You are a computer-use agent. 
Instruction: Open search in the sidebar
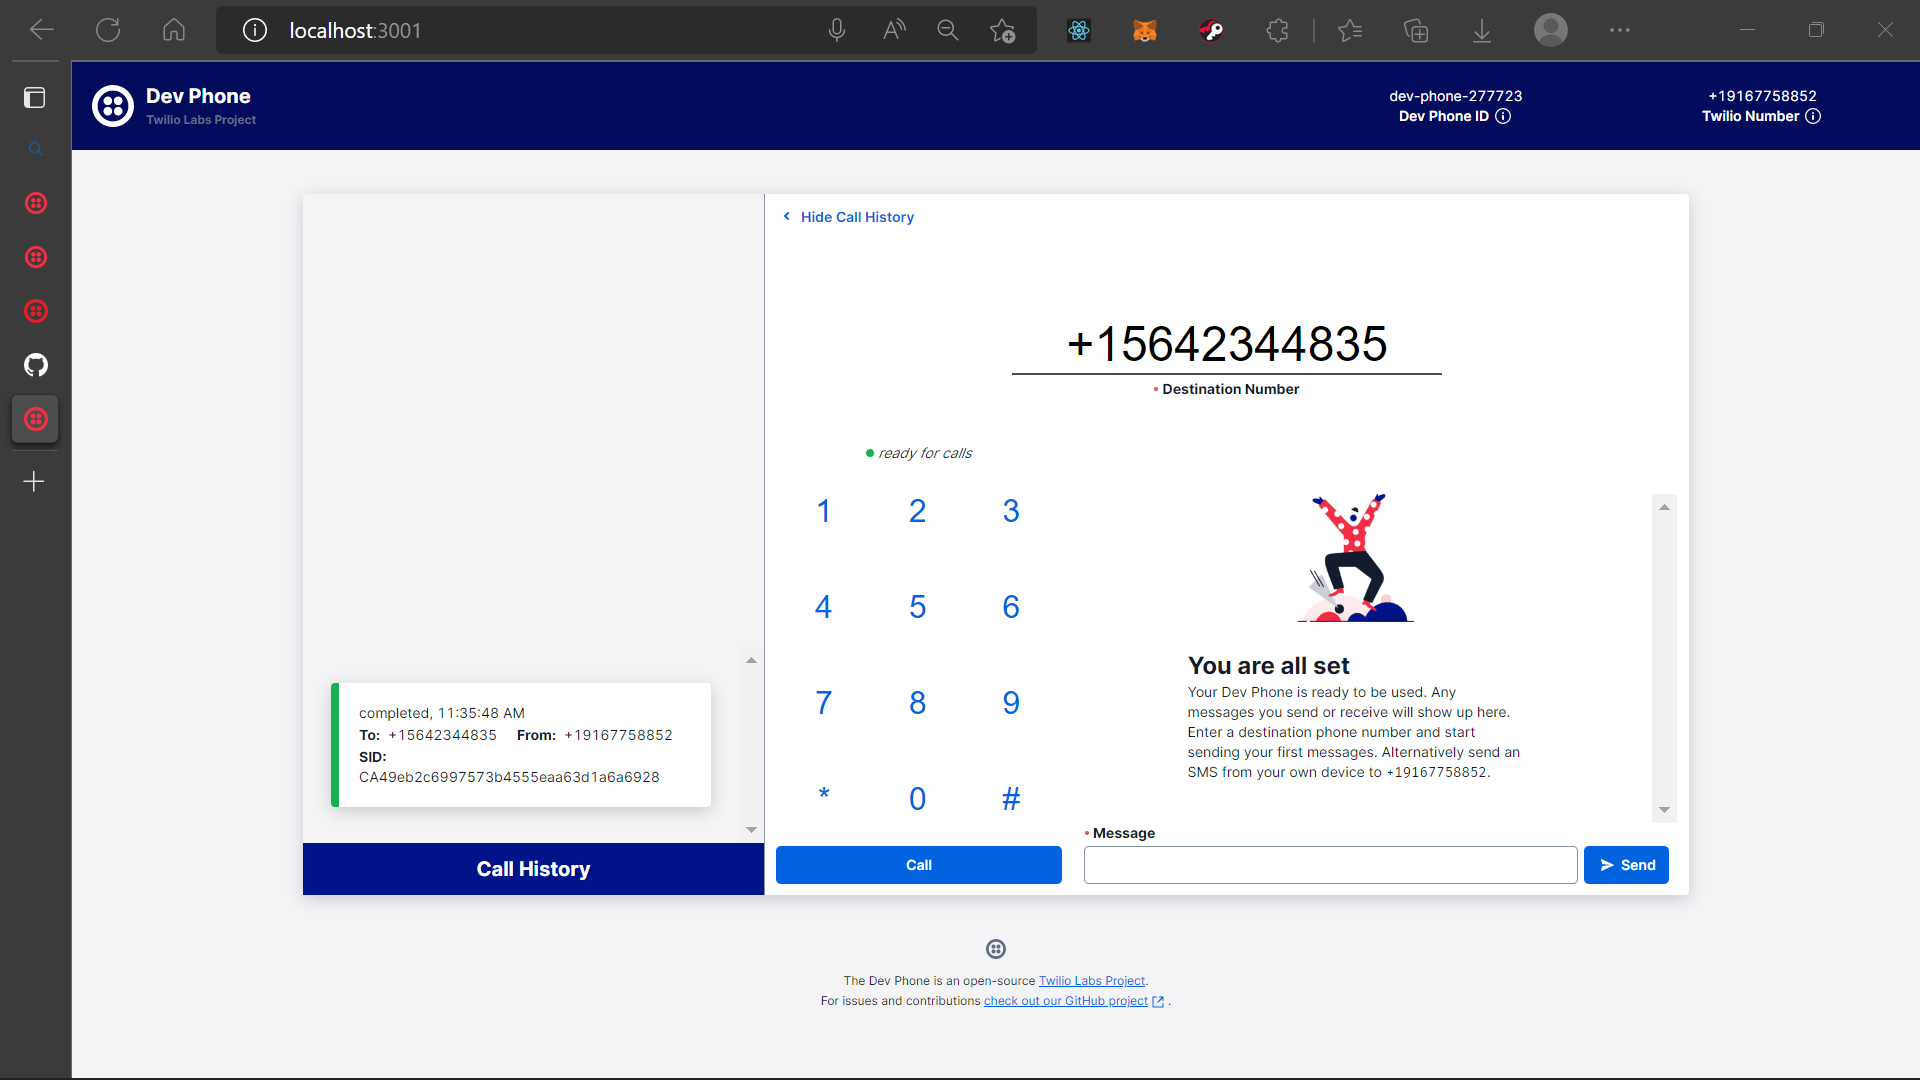coord(35,149)
